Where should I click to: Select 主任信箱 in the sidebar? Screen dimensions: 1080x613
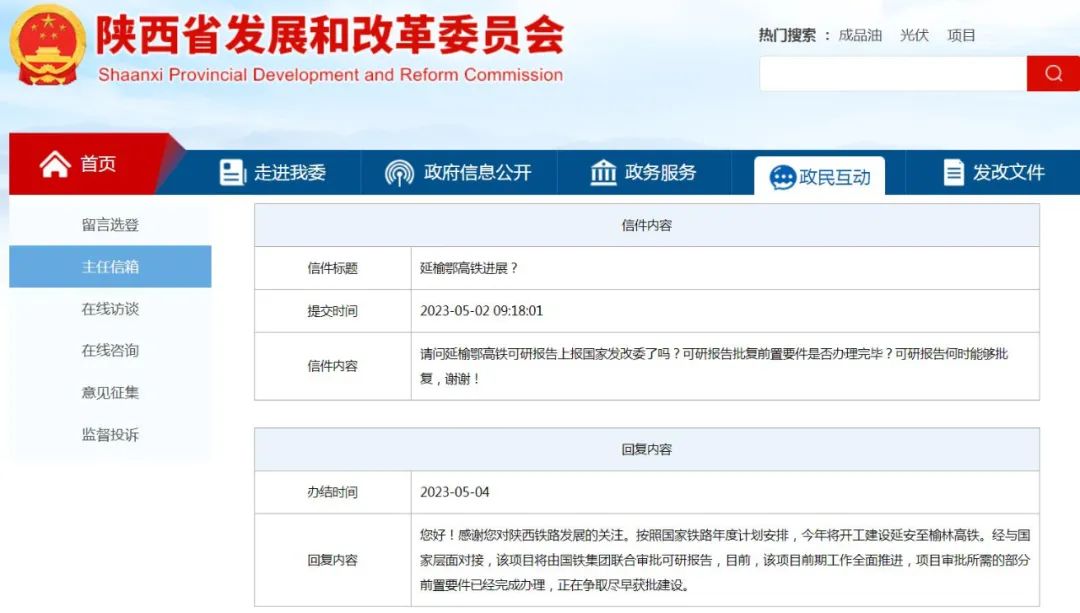pyautogui.click(x=110, y=267)
